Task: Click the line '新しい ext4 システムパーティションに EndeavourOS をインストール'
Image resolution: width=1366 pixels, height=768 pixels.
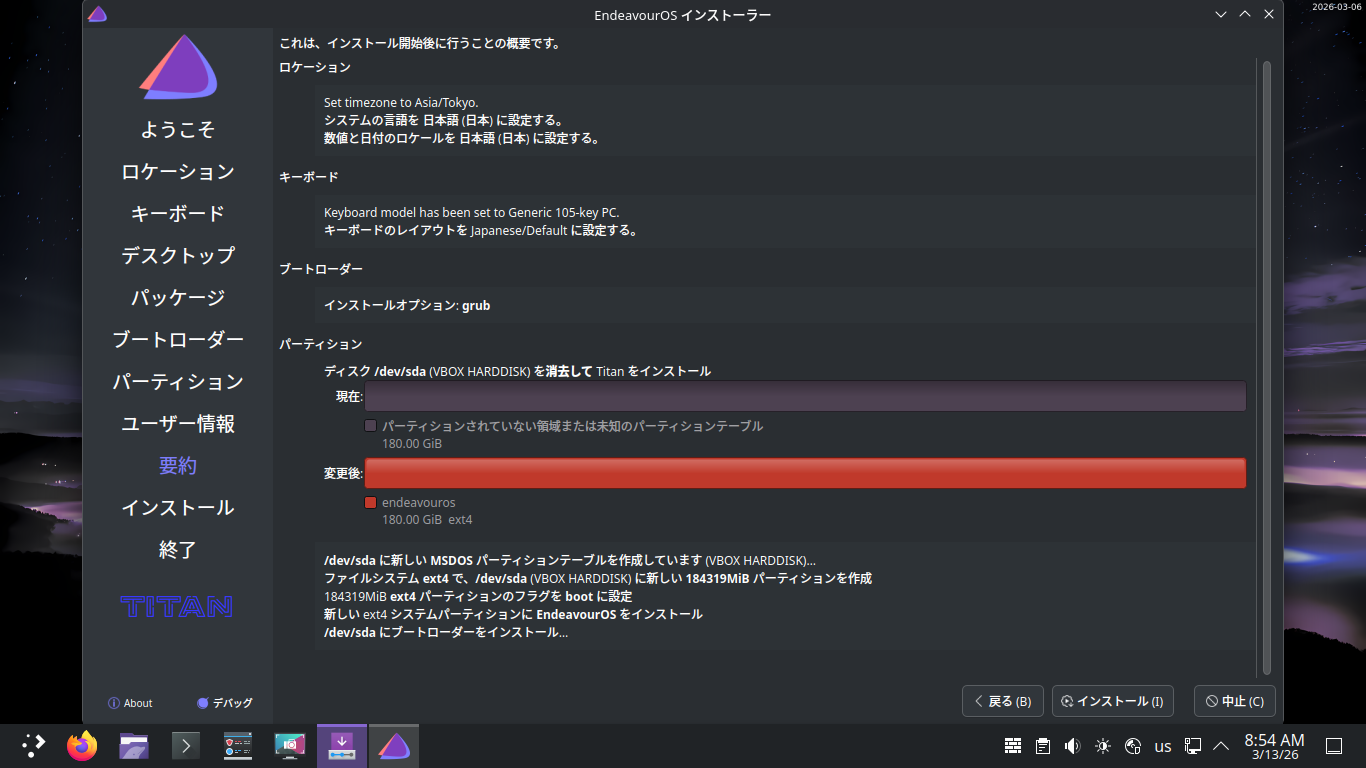Action: (x=513, y=614)
